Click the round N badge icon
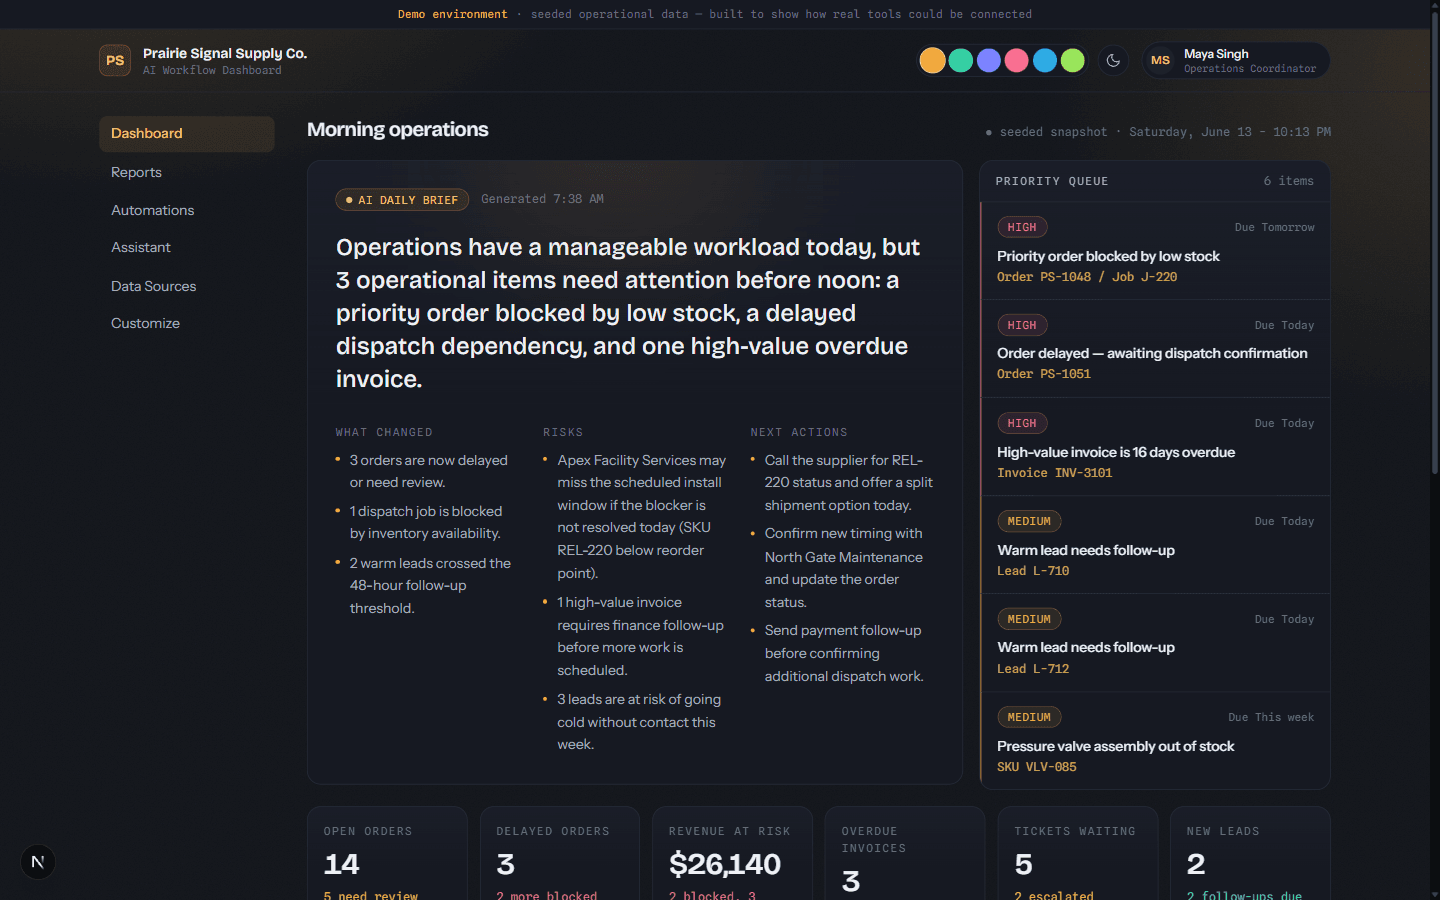Screen dimensions: 1440x900 tap(38, 862)
